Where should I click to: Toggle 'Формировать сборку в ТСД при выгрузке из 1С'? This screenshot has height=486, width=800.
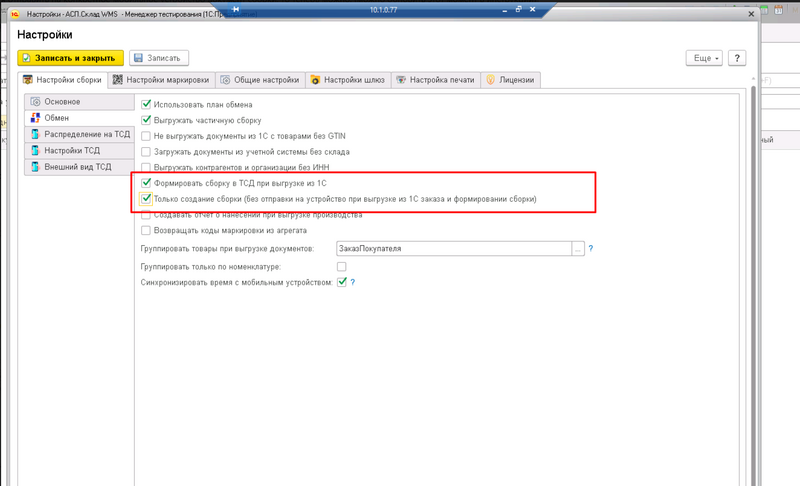point(146,183)
